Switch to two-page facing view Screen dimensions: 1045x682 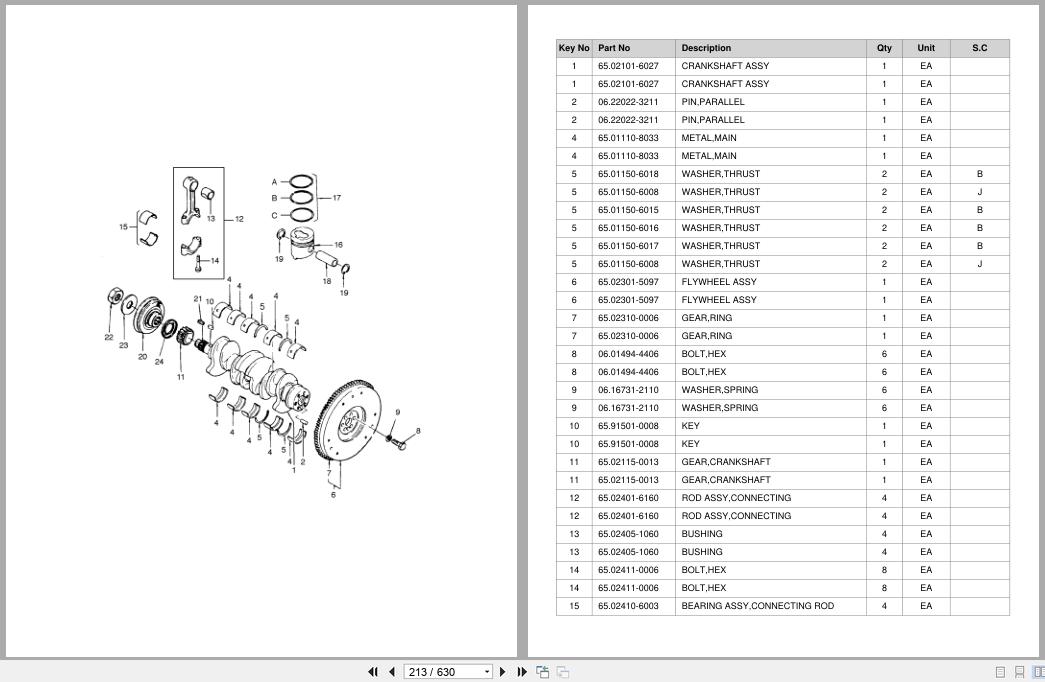point(1038,672)
